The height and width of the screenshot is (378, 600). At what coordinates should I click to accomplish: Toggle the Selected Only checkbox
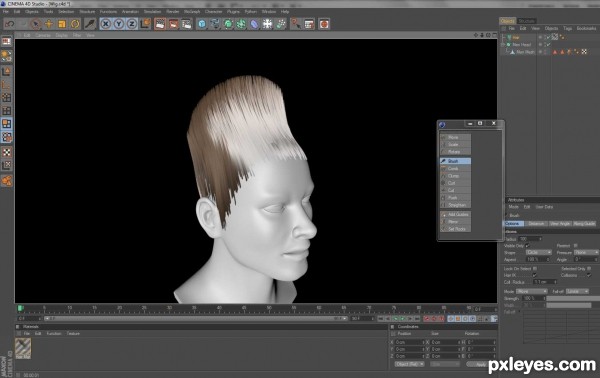[x=589, y=269]
